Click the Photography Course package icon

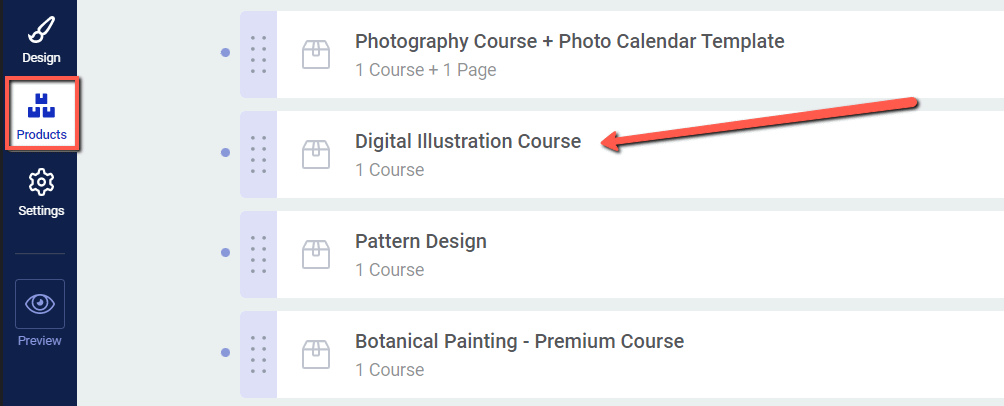tap(316, 55)
